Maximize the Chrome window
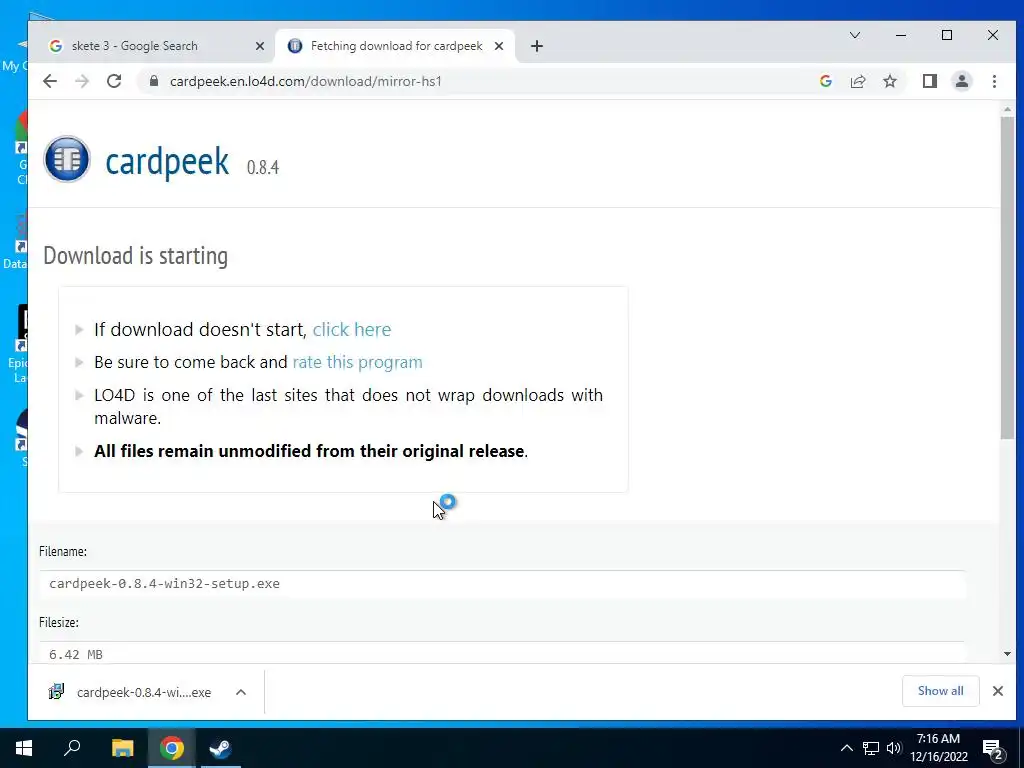 [x=946, y=35]
